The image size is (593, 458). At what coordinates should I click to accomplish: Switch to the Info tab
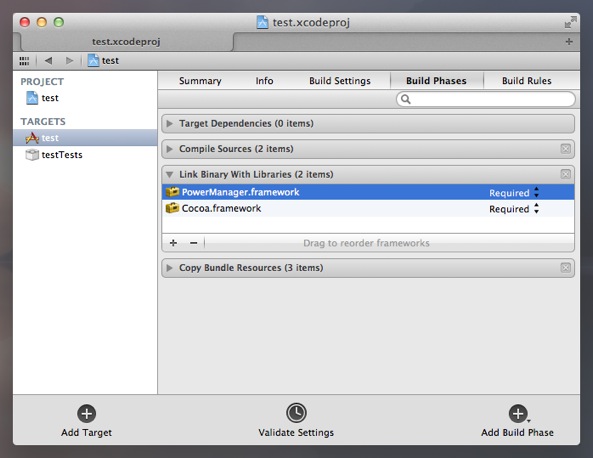(x=264, y=81)
